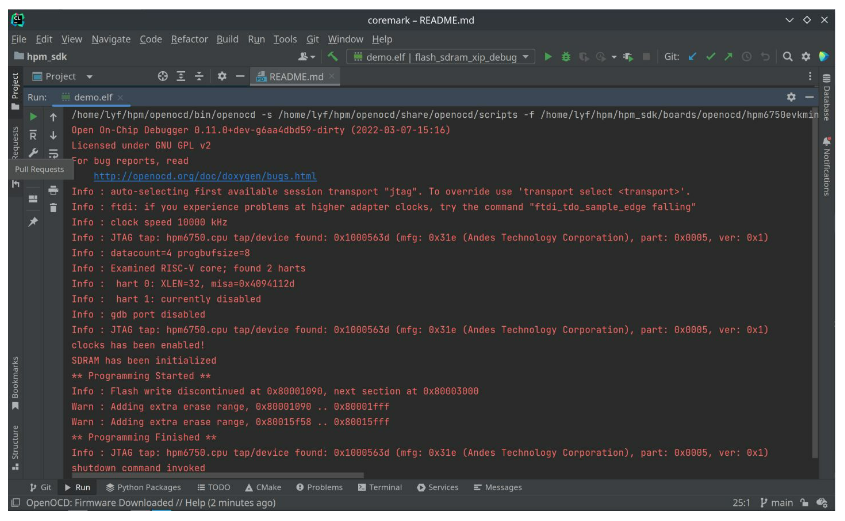845x521 pixels.
Task: Click the green Run button in top toolbar
Action: [548, 57]
